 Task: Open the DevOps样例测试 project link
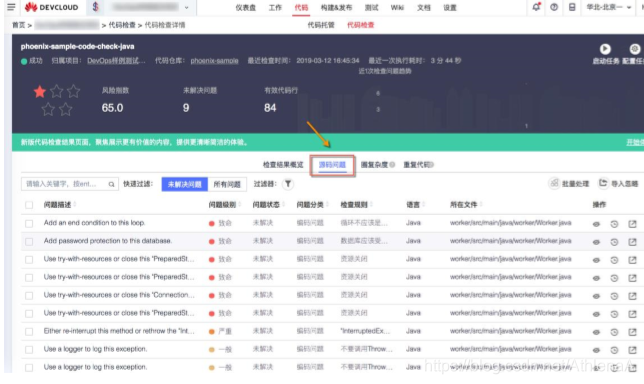click(x=116, y=61)
